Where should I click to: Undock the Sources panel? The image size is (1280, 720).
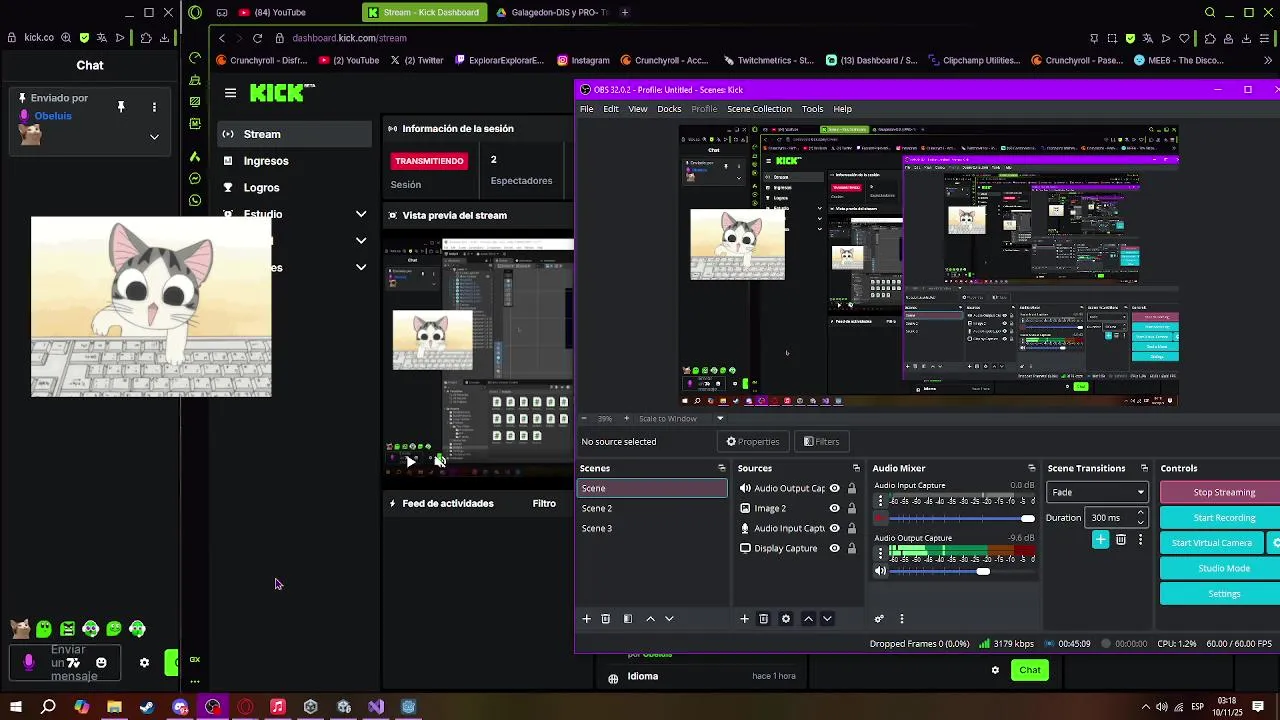click(856, 468)
